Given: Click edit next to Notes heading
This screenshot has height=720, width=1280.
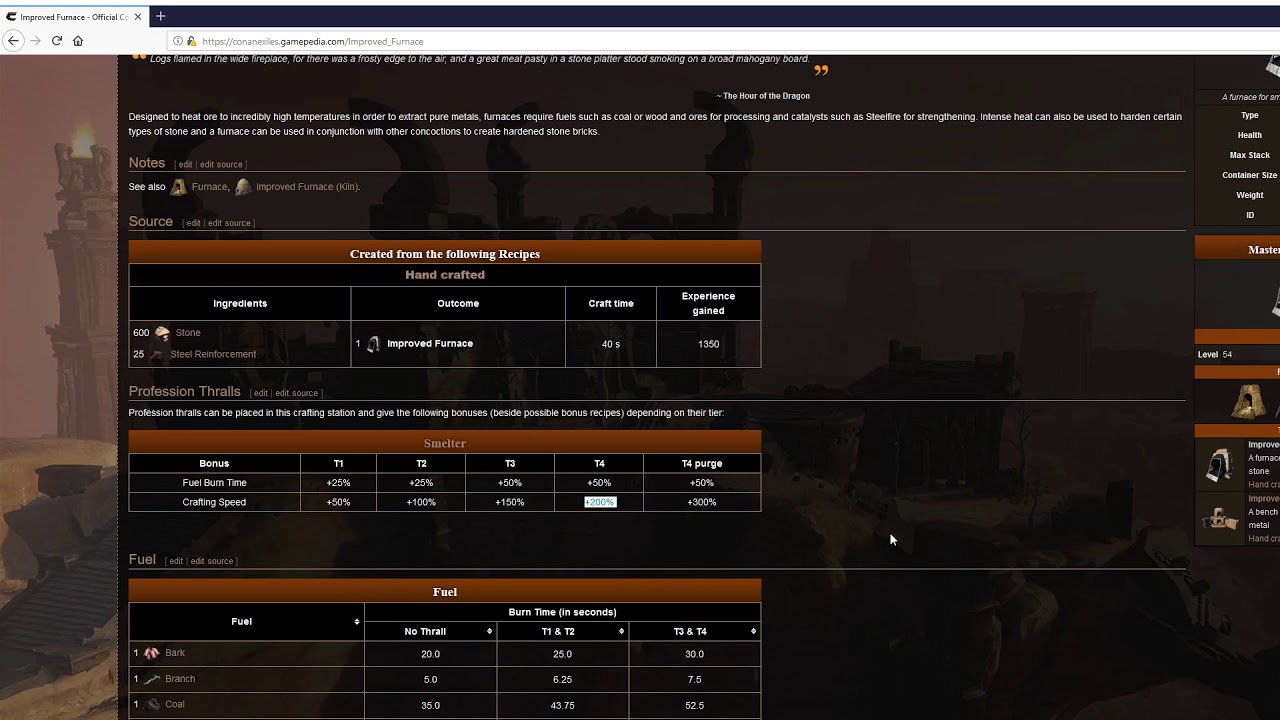Looking at the screenshot, I should tap(185, 165).
